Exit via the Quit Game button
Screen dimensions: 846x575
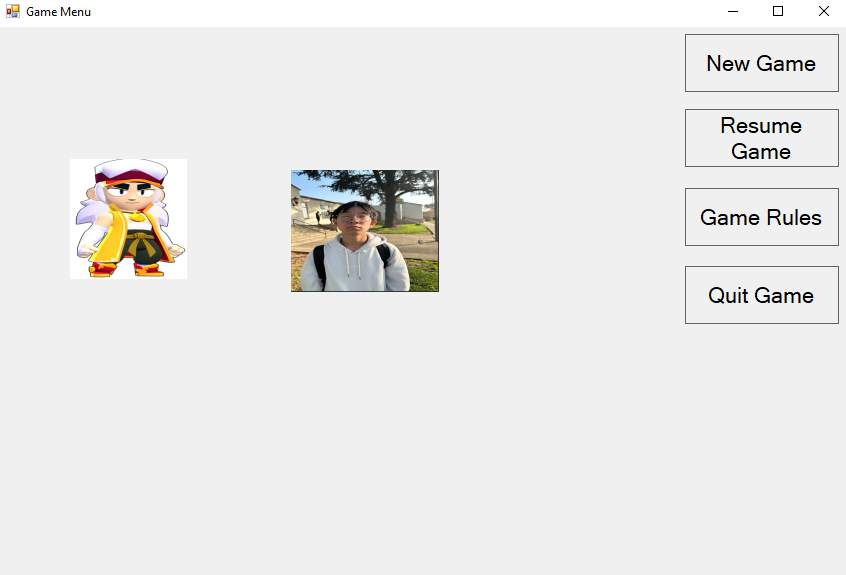[761, 295]
